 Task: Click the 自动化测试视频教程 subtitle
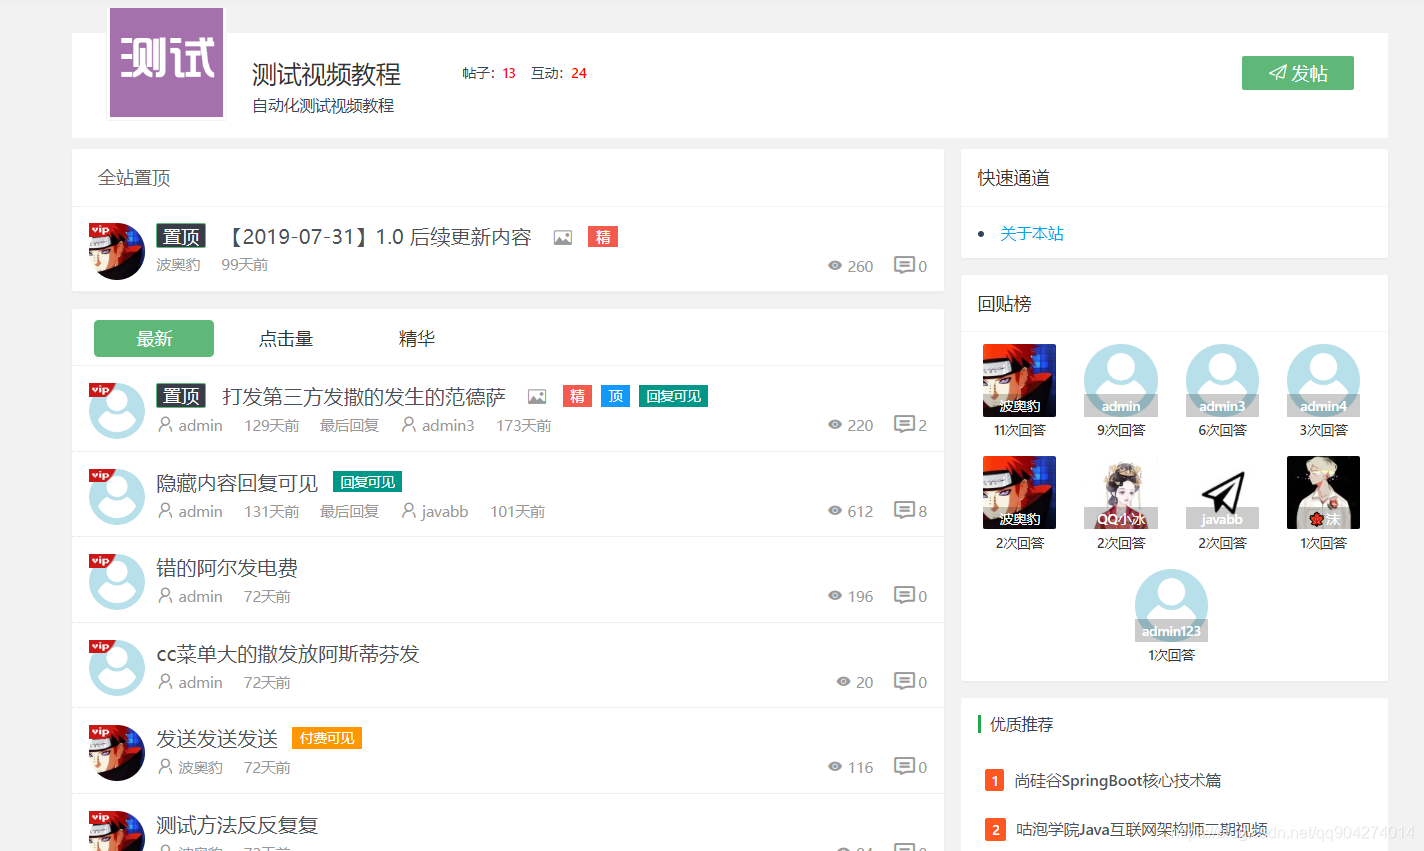coord(323,105)
